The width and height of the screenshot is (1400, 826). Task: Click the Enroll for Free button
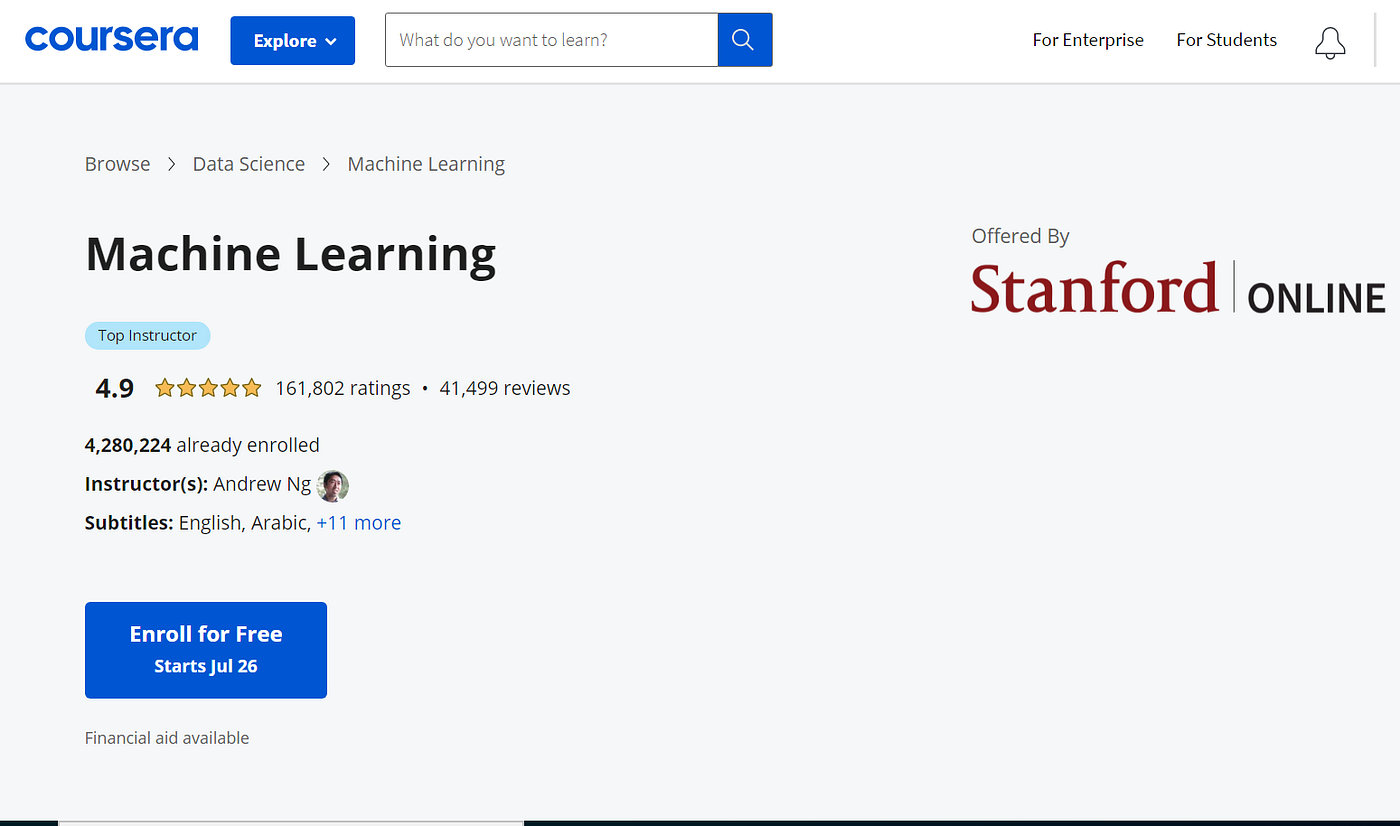(x=205, y=649)
